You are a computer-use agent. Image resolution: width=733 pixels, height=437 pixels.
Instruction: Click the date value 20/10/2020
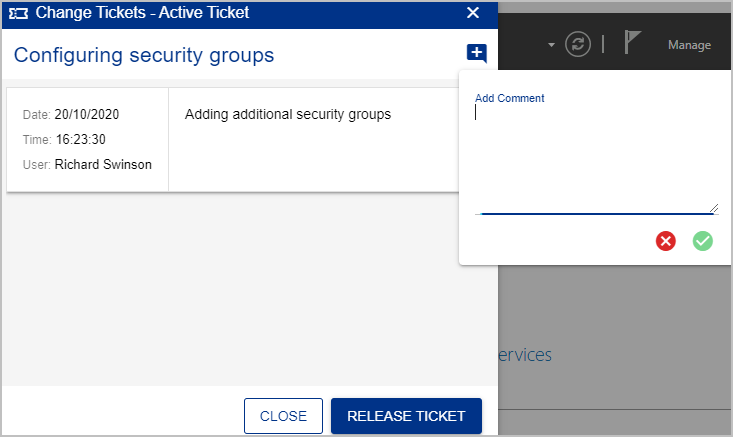tap(86, 115)
